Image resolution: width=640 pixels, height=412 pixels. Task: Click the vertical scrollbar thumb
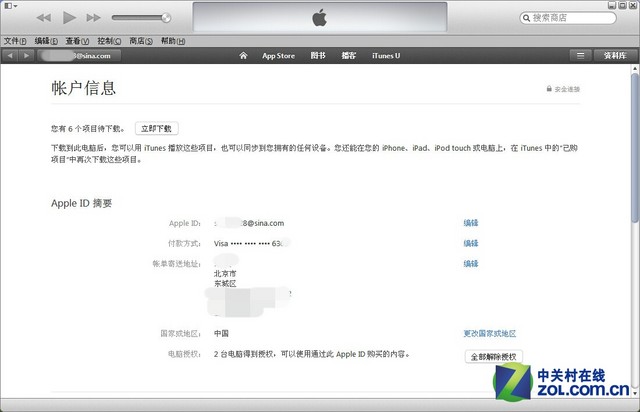click(634, 149)
